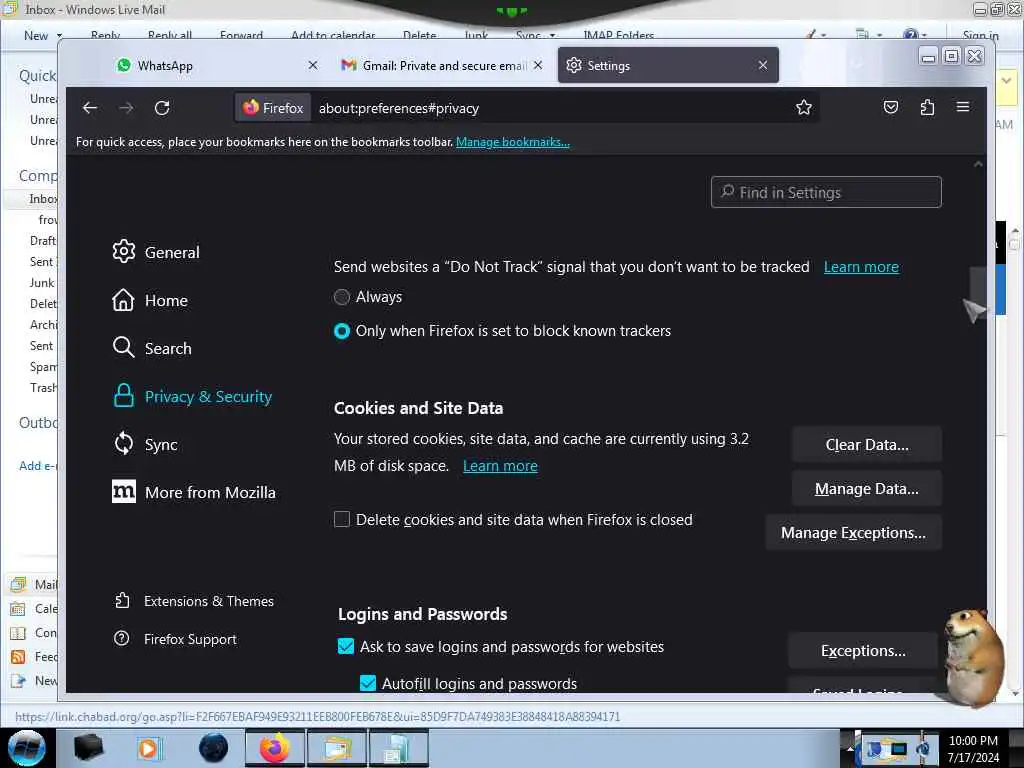Open Junk folder in Windows Live Mail
Image resolution: width=1024 pixels, height=768 pixels.
click(x=42, y=283)
